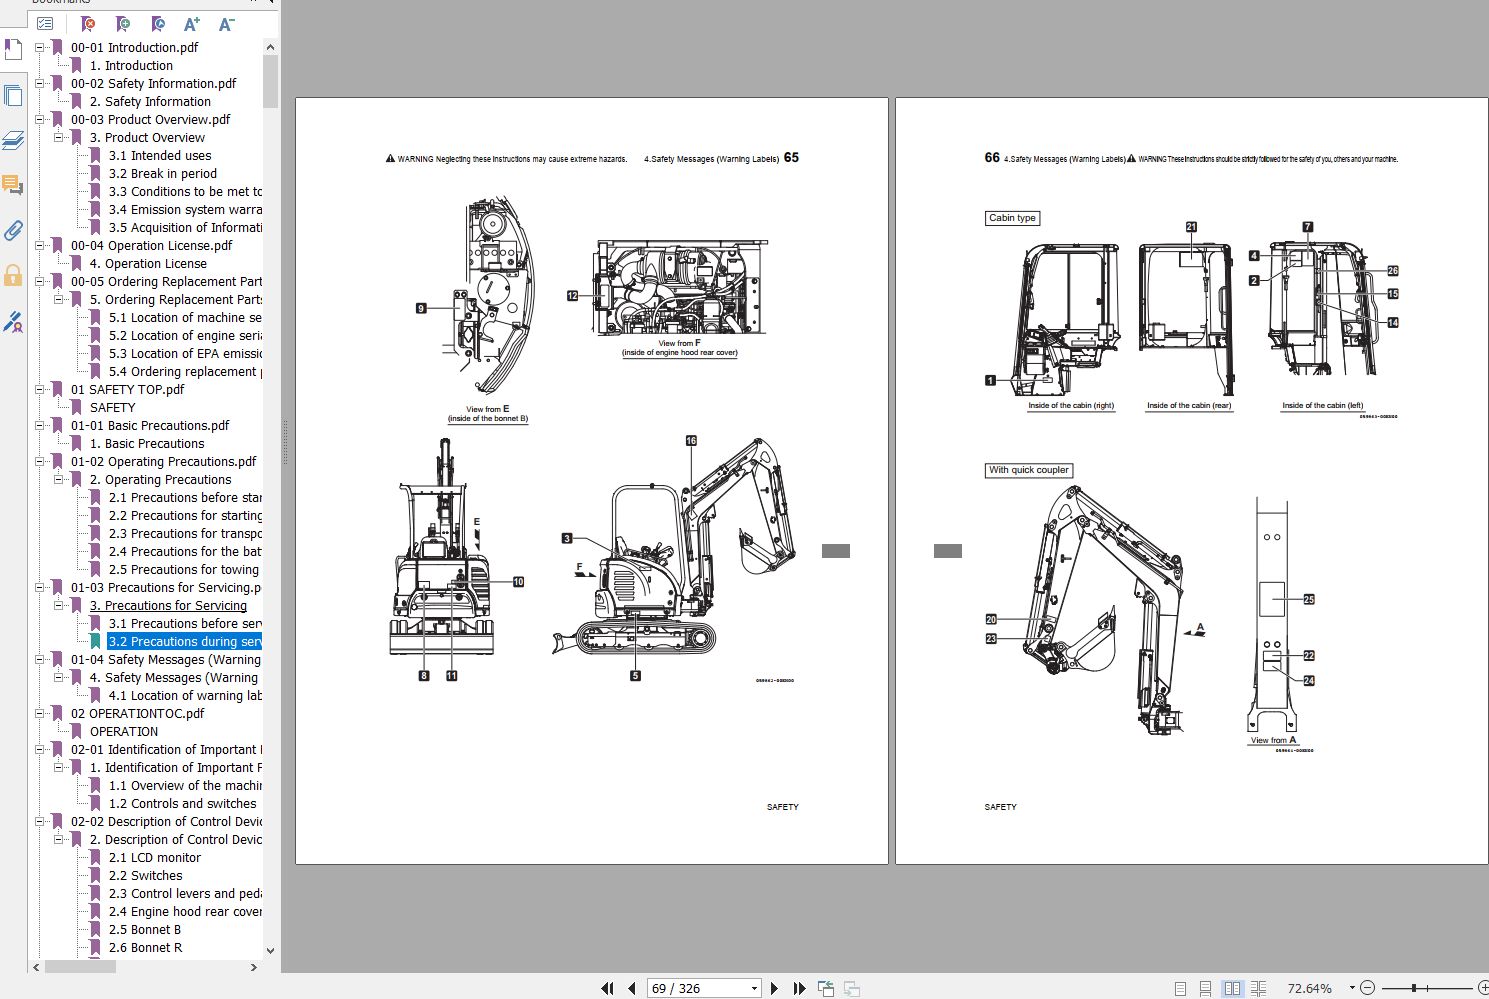Enable single page continuous scrolling mode

(x=1205, y=988)
